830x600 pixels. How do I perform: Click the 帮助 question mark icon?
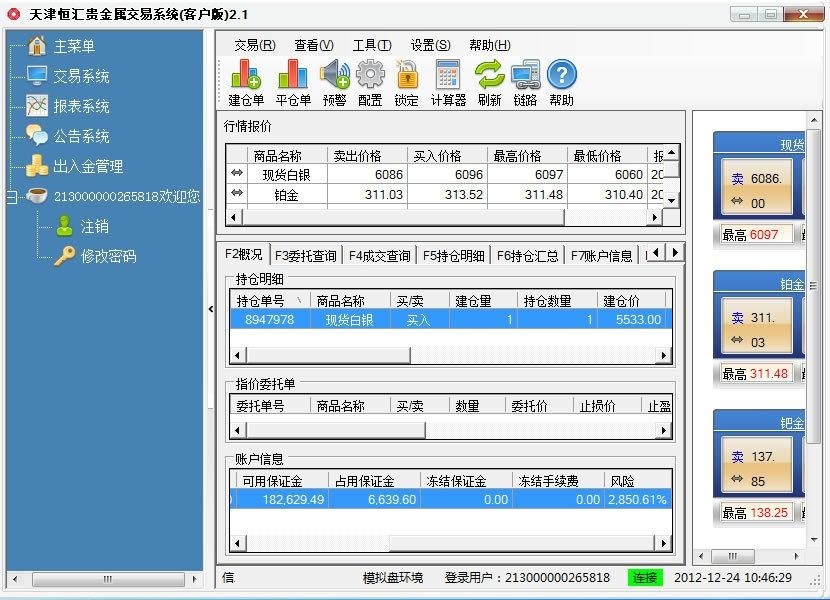pyautogui.click(x=561, y=76)
